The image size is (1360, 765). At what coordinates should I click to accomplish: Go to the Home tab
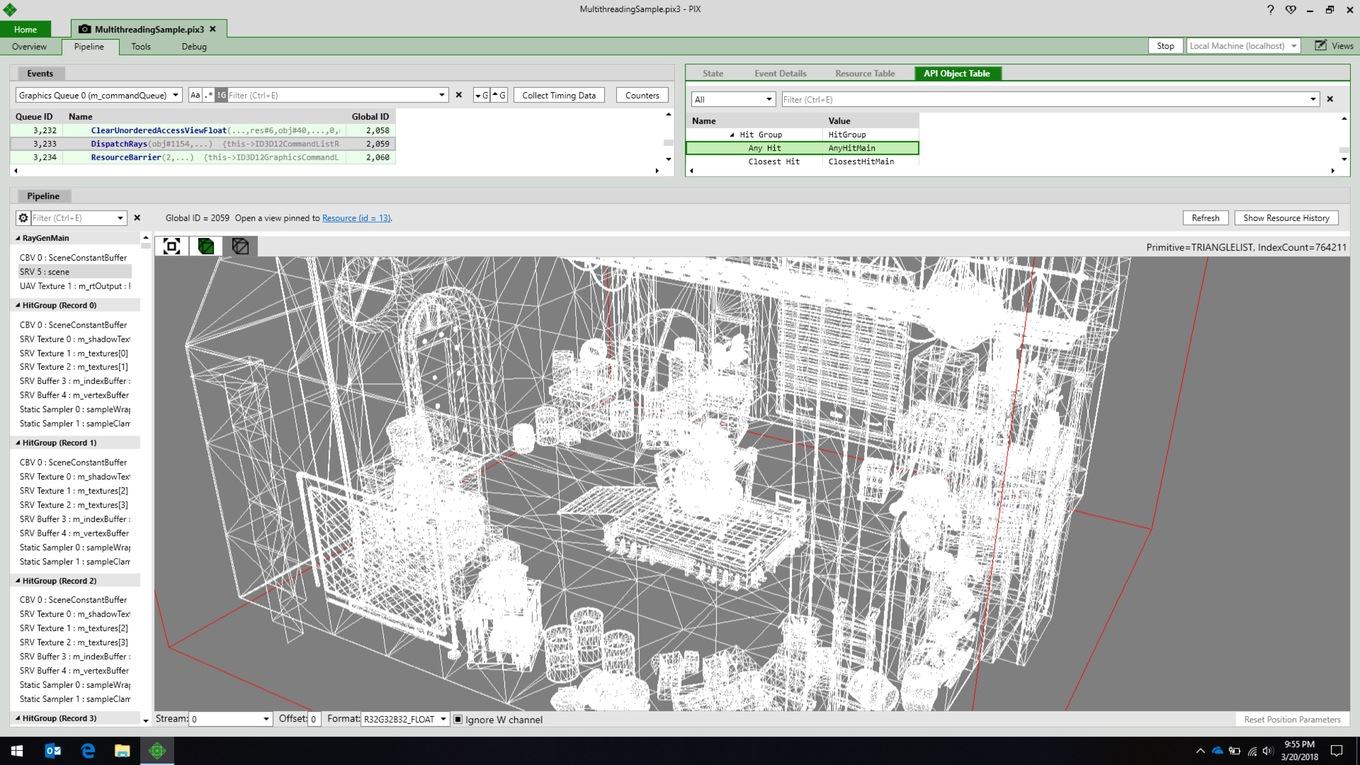[x=25, y=29]
